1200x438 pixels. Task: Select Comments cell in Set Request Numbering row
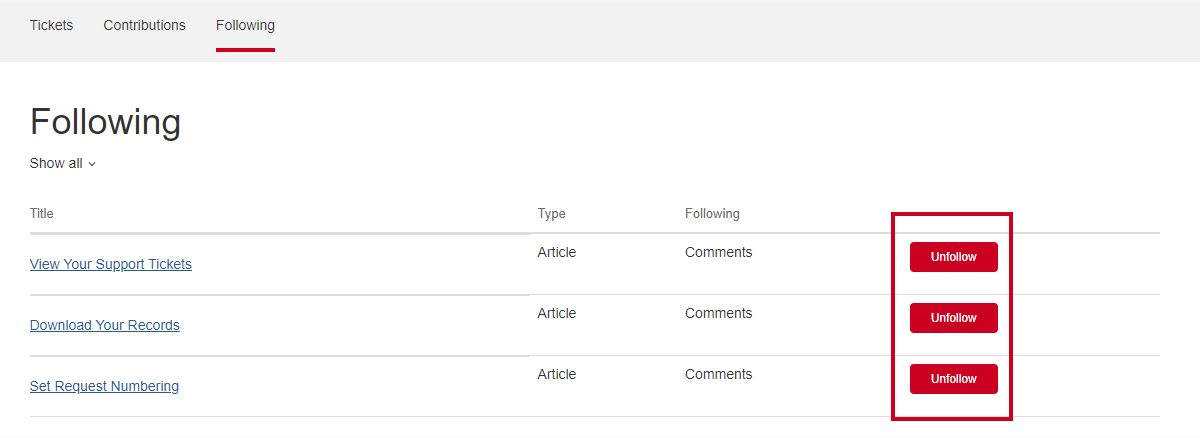tap(718, 374)
